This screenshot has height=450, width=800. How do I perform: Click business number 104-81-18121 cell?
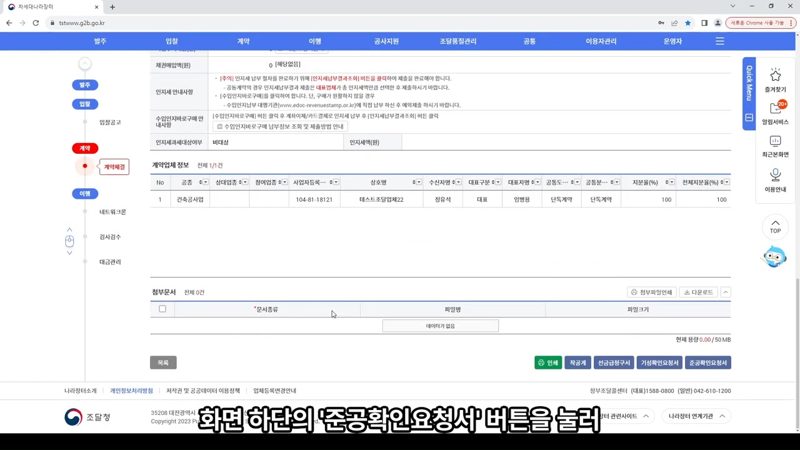click(x=314, y=199)
